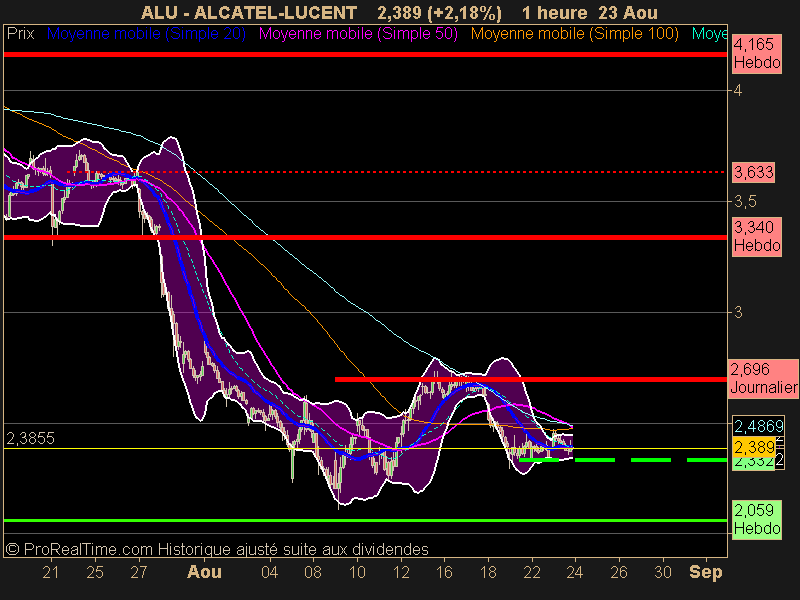The width and height of the screenshot is (800, 600).
Task: Click the '4' price axis tick
Action: [x=738, y=90]
